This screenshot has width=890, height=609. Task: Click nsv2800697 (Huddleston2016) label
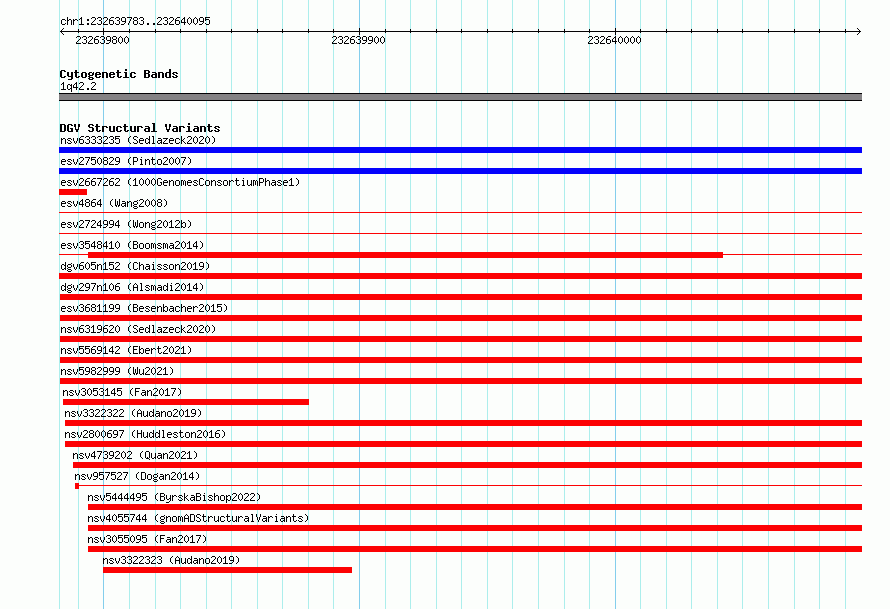[x=145, y=434]
